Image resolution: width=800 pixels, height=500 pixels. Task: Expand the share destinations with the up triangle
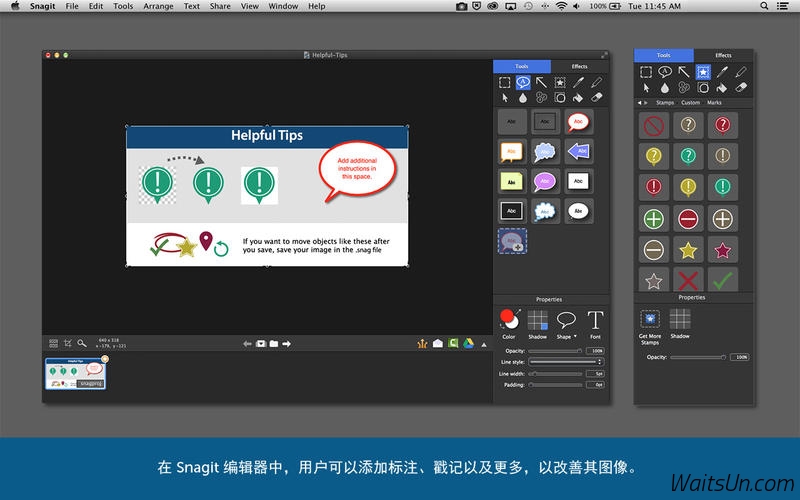tap(484, 345)
